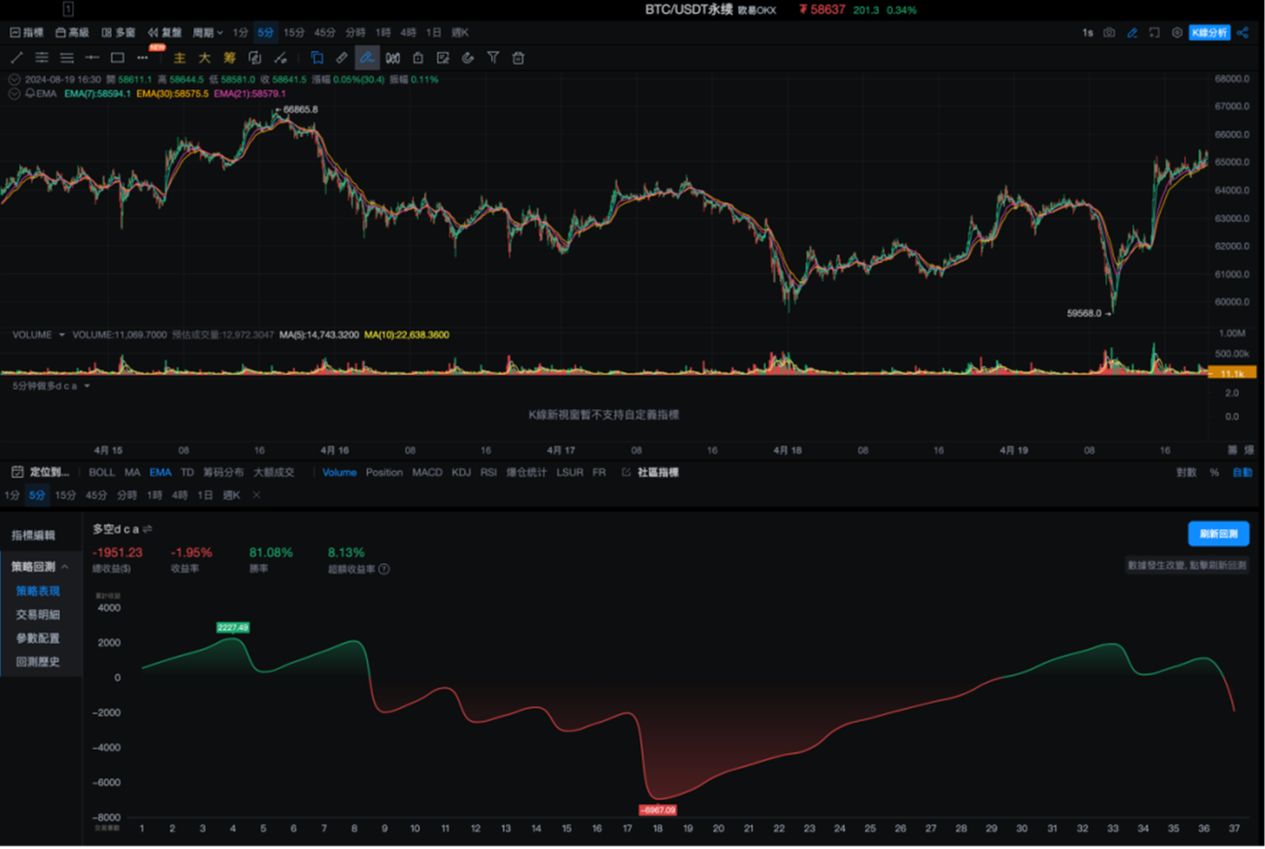Expand the VOLUME indicator dropdown arrow
Image resolution: width=1265 pixels, height=849 pixels.
point(62,335)
